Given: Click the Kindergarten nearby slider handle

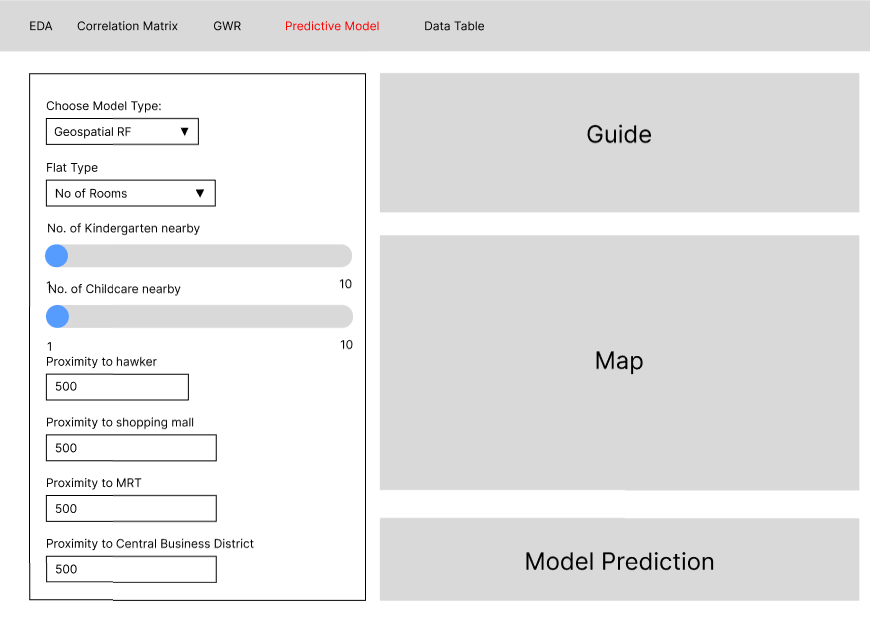Looking at the screenshot, I should [x=57, y=256].
